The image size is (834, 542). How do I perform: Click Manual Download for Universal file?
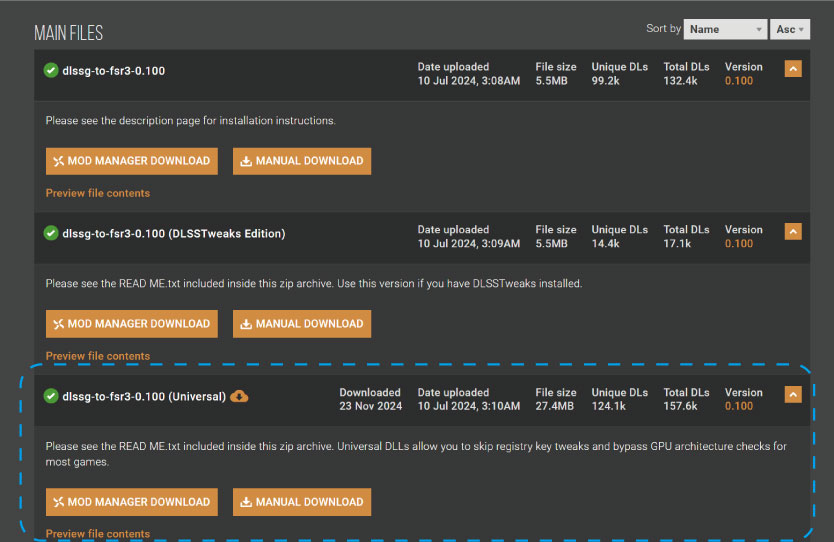[x=302, y=502]
